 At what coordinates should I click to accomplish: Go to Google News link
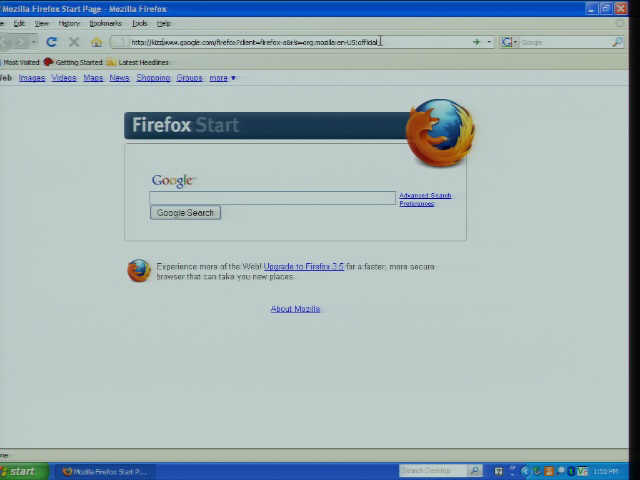(119, 78)
